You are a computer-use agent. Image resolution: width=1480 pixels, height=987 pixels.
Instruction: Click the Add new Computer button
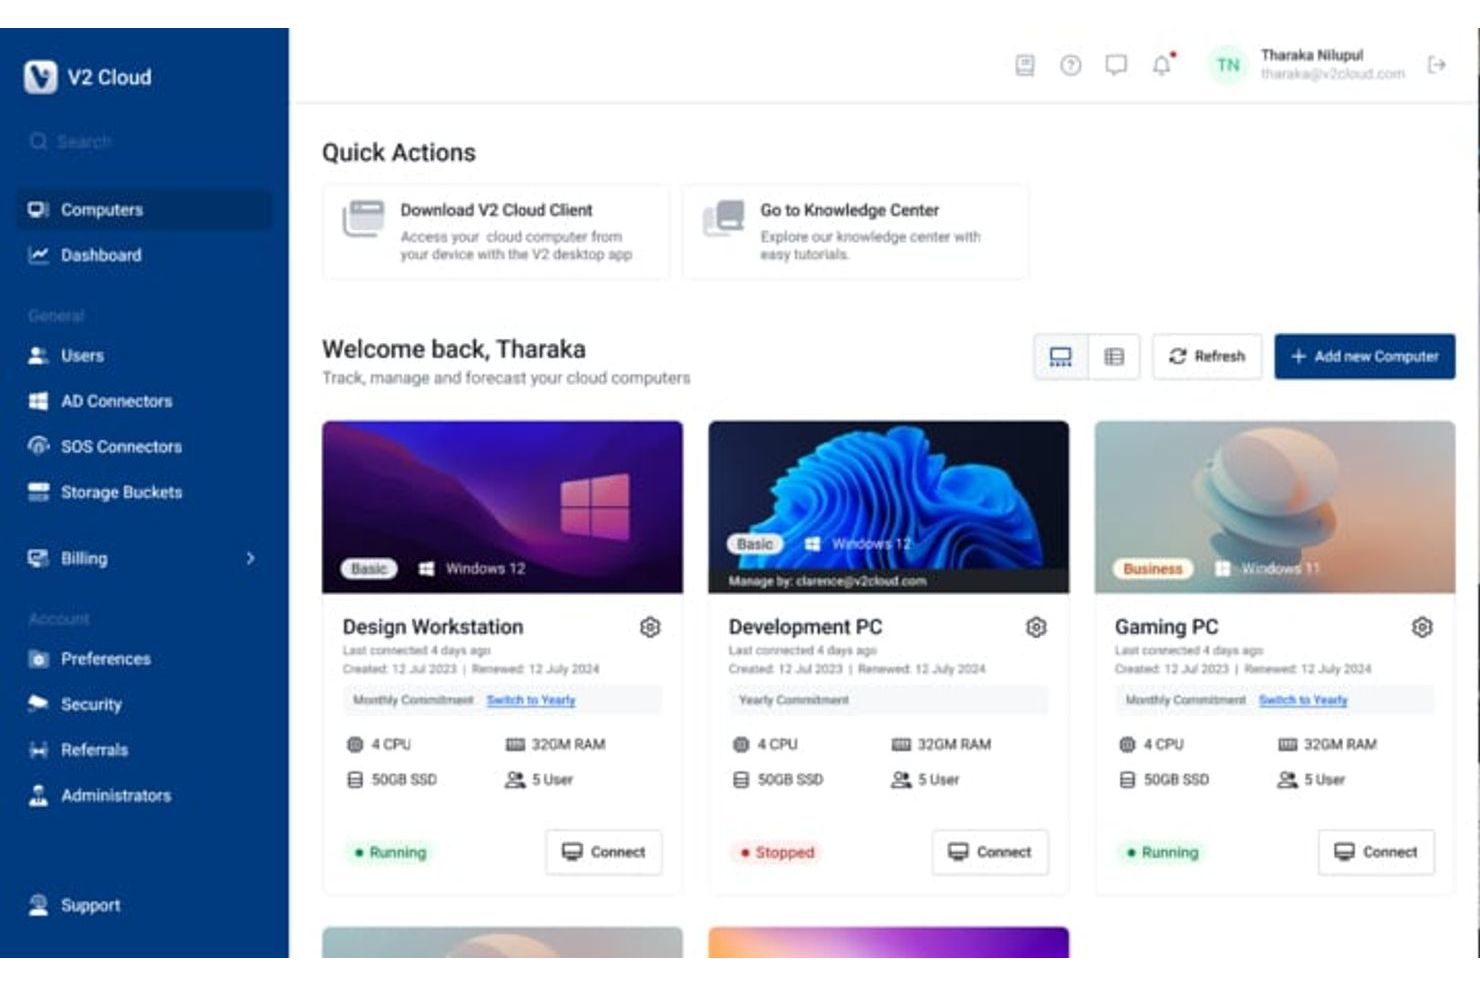(x=1364, y=356)
